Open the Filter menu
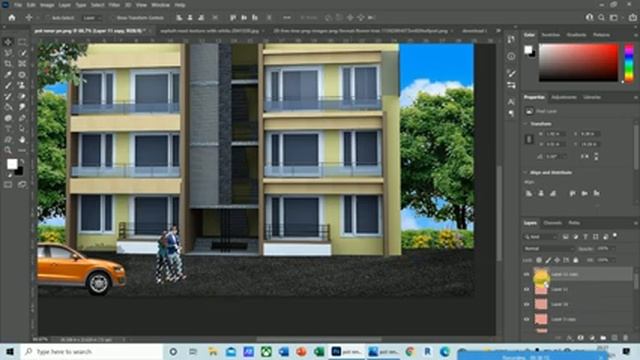Viewport: 640px width, 360px height. 114,5
